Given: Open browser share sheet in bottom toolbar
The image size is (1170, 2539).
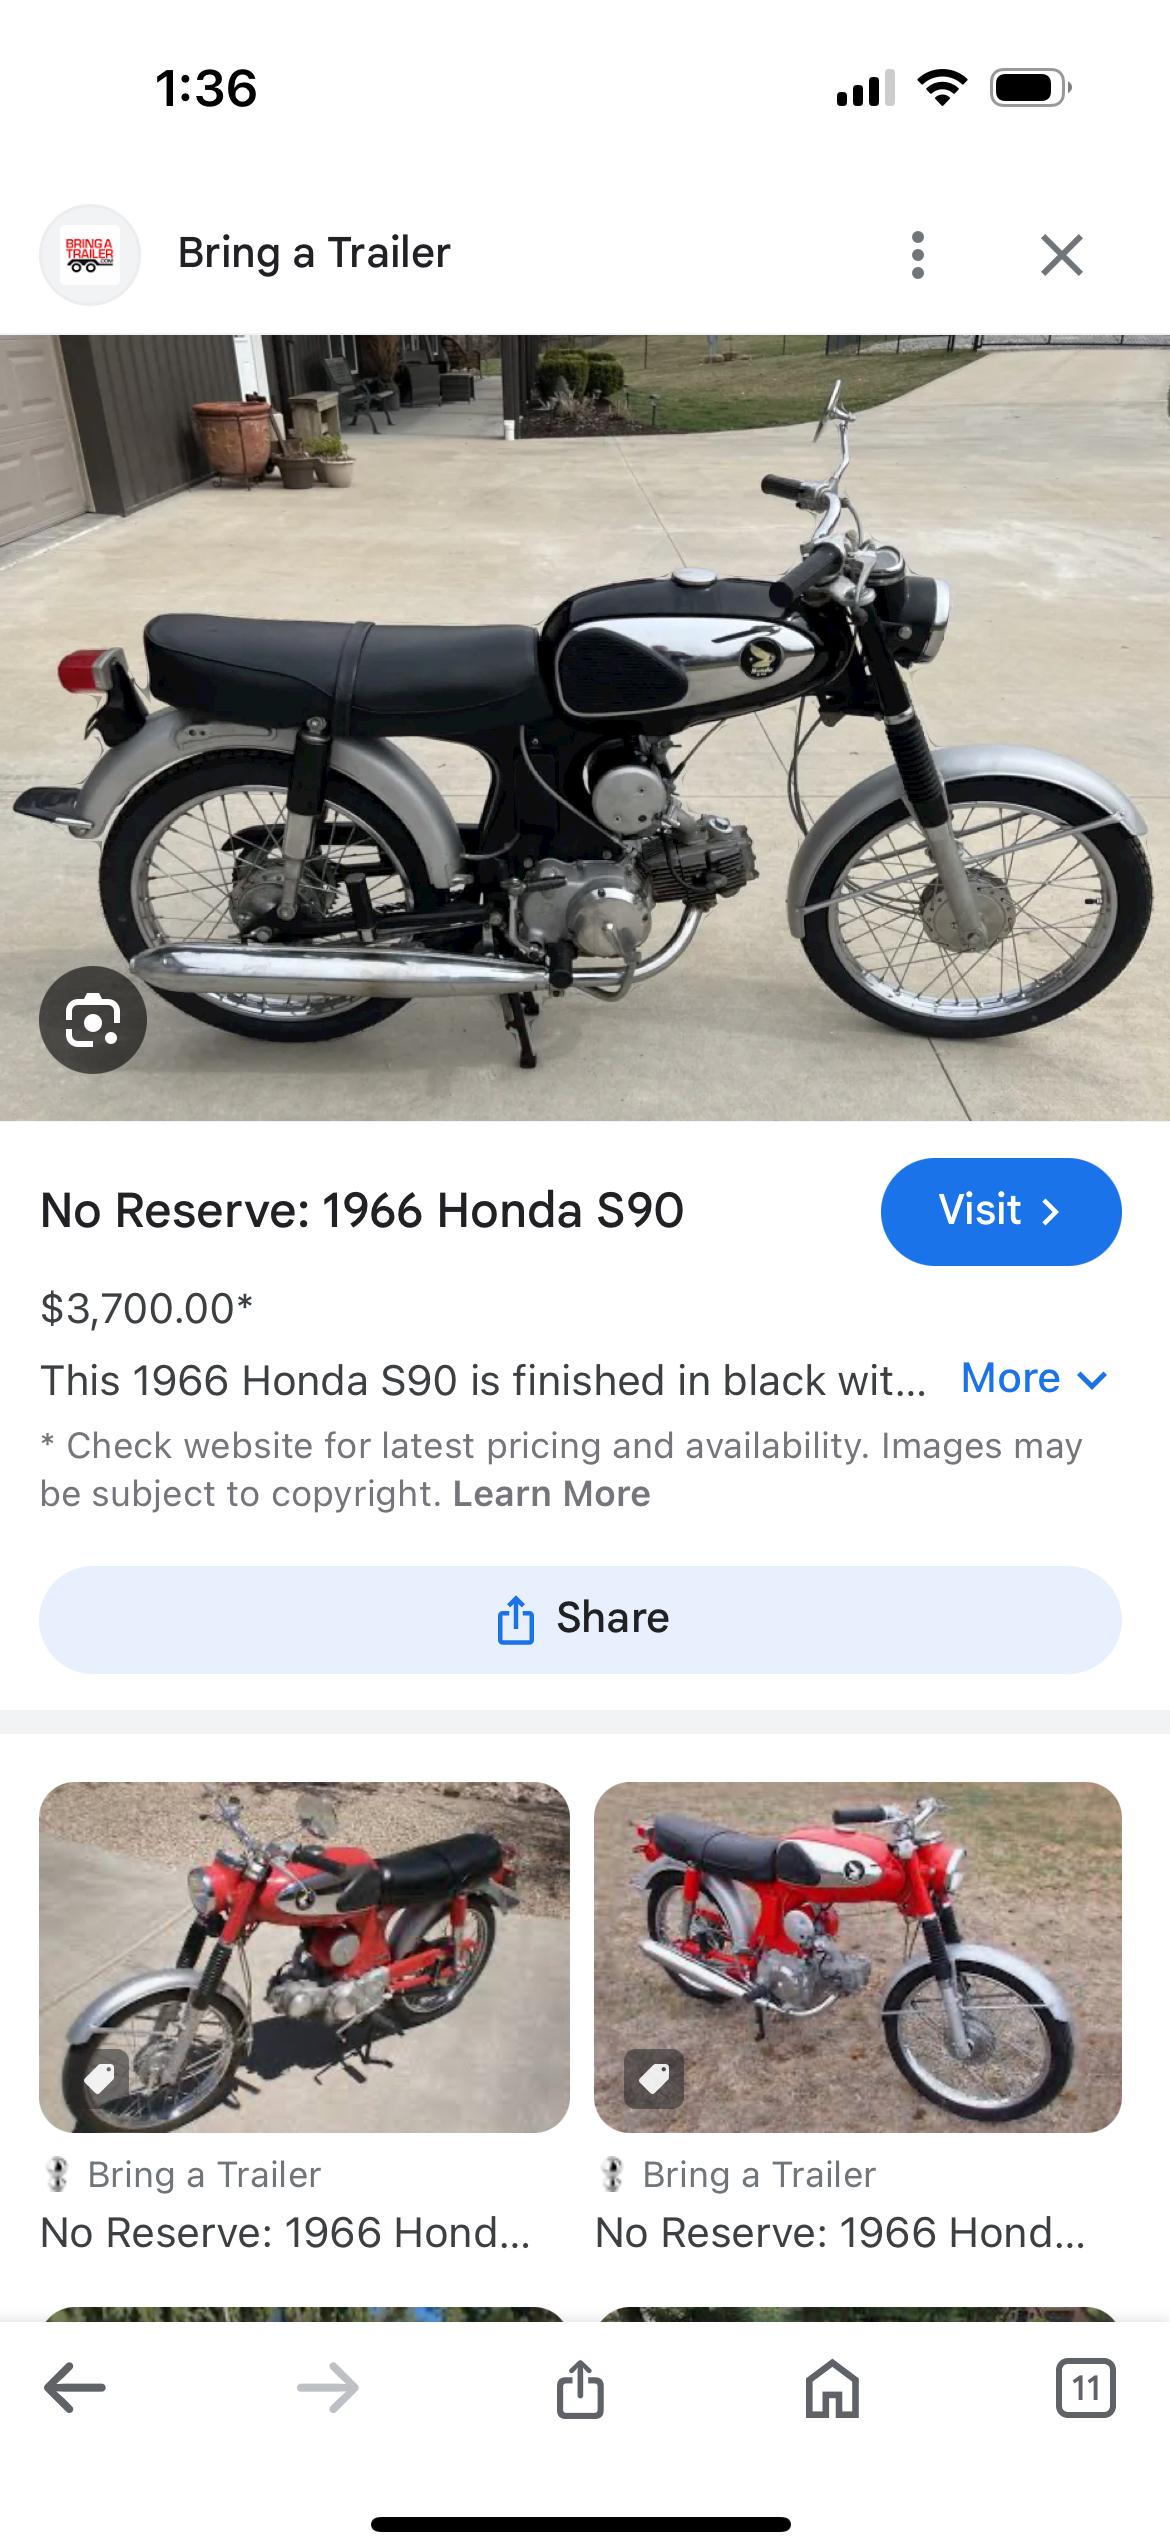Looking at the screenshot, I should (x=580, y=2388).
